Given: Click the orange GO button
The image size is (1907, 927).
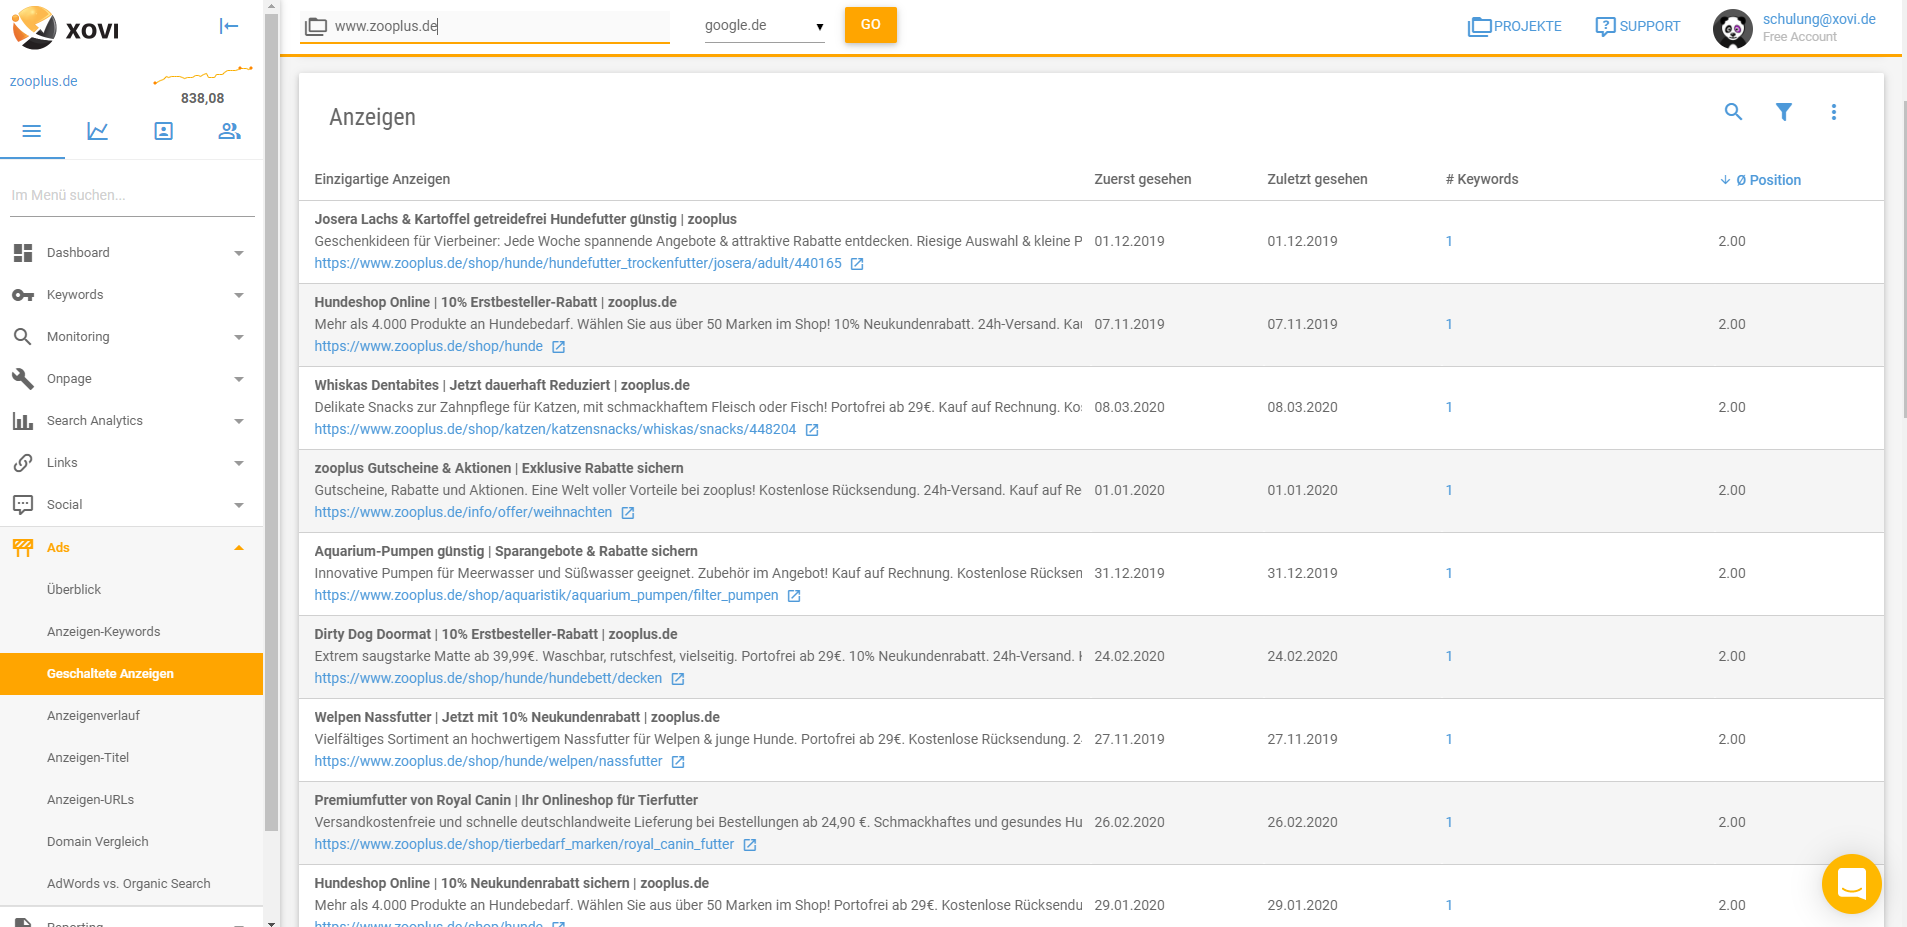Looking at the screenshot, I should 870,25.
